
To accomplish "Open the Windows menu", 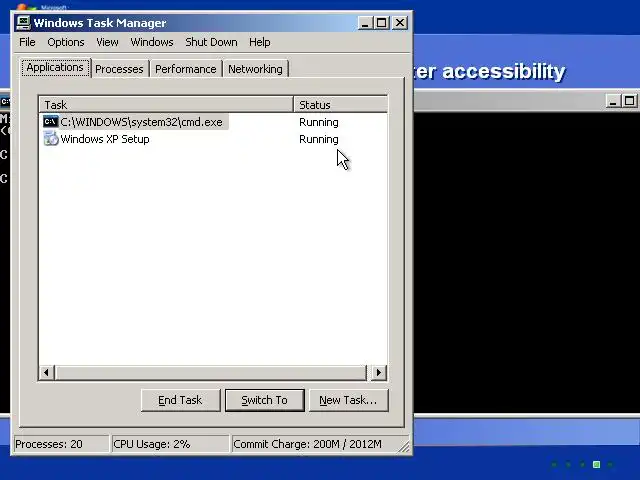I will tap(152, 42).
